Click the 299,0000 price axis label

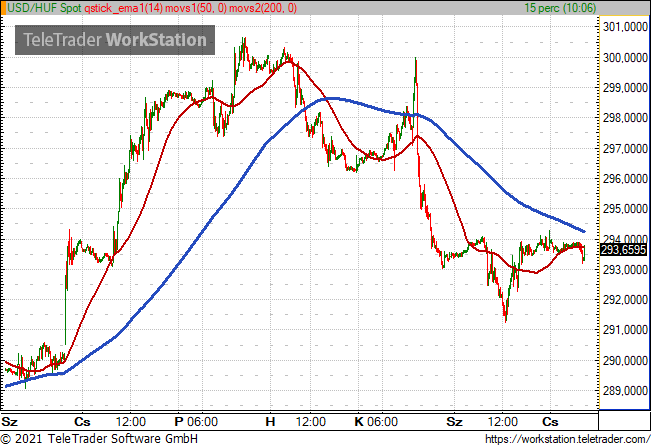pos(625,88)
